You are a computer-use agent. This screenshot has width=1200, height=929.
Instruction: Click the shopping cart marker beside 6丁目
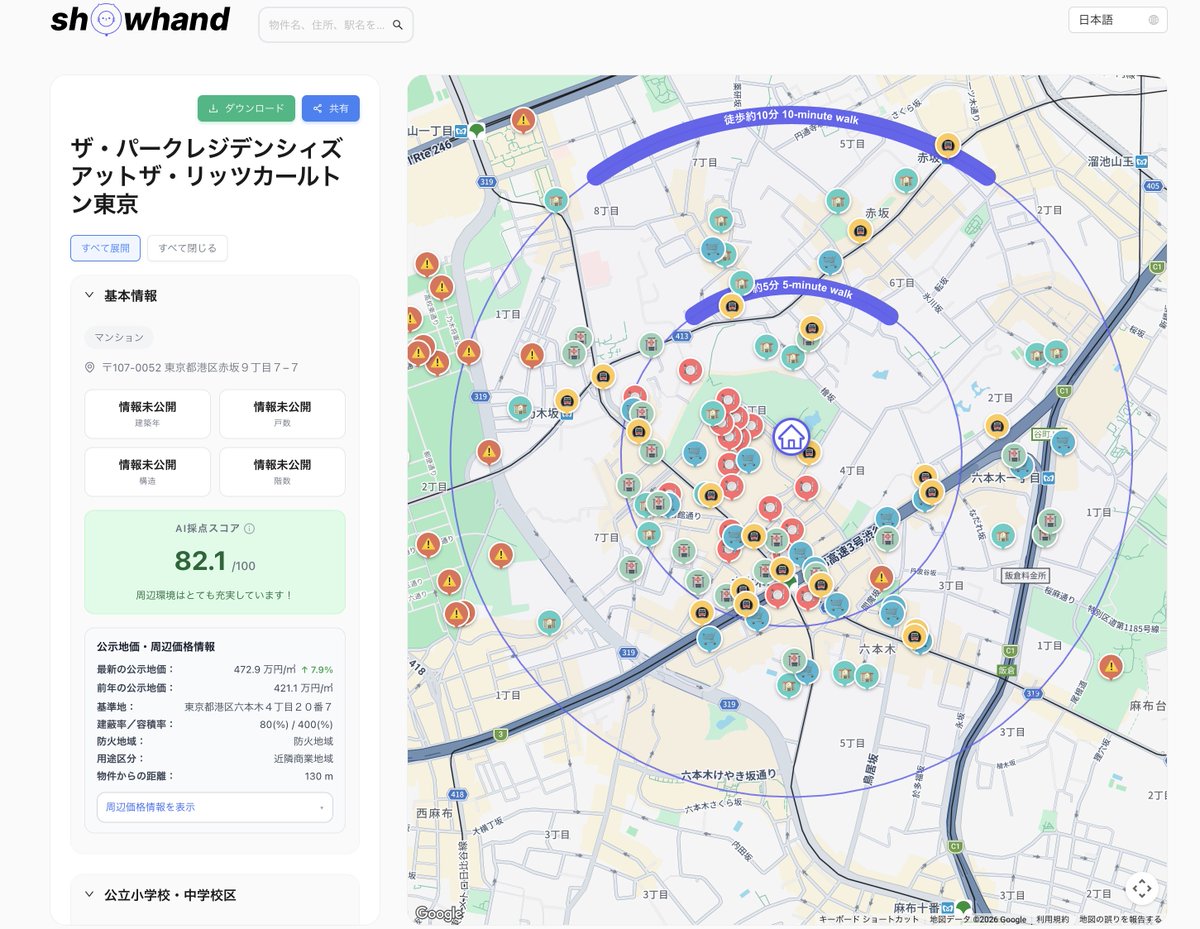tap(829, 262)
